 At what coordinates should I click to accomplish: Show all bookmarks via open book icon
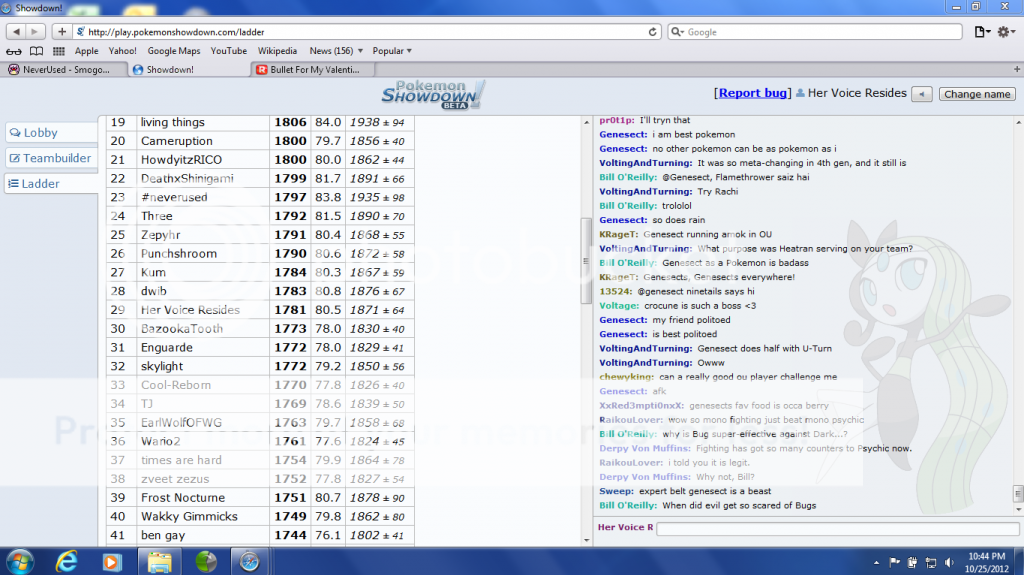[x=36, y=51]
